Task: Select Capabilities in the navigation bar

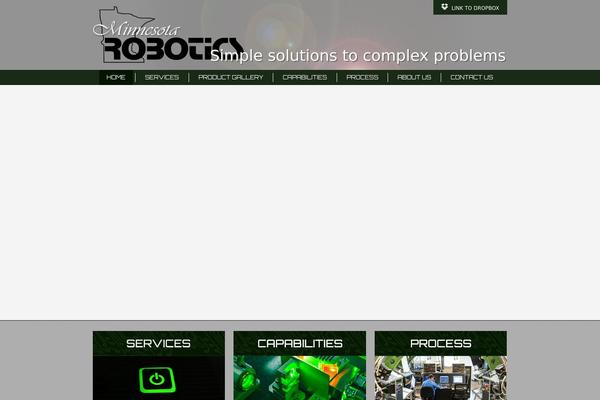Action: 305,77
